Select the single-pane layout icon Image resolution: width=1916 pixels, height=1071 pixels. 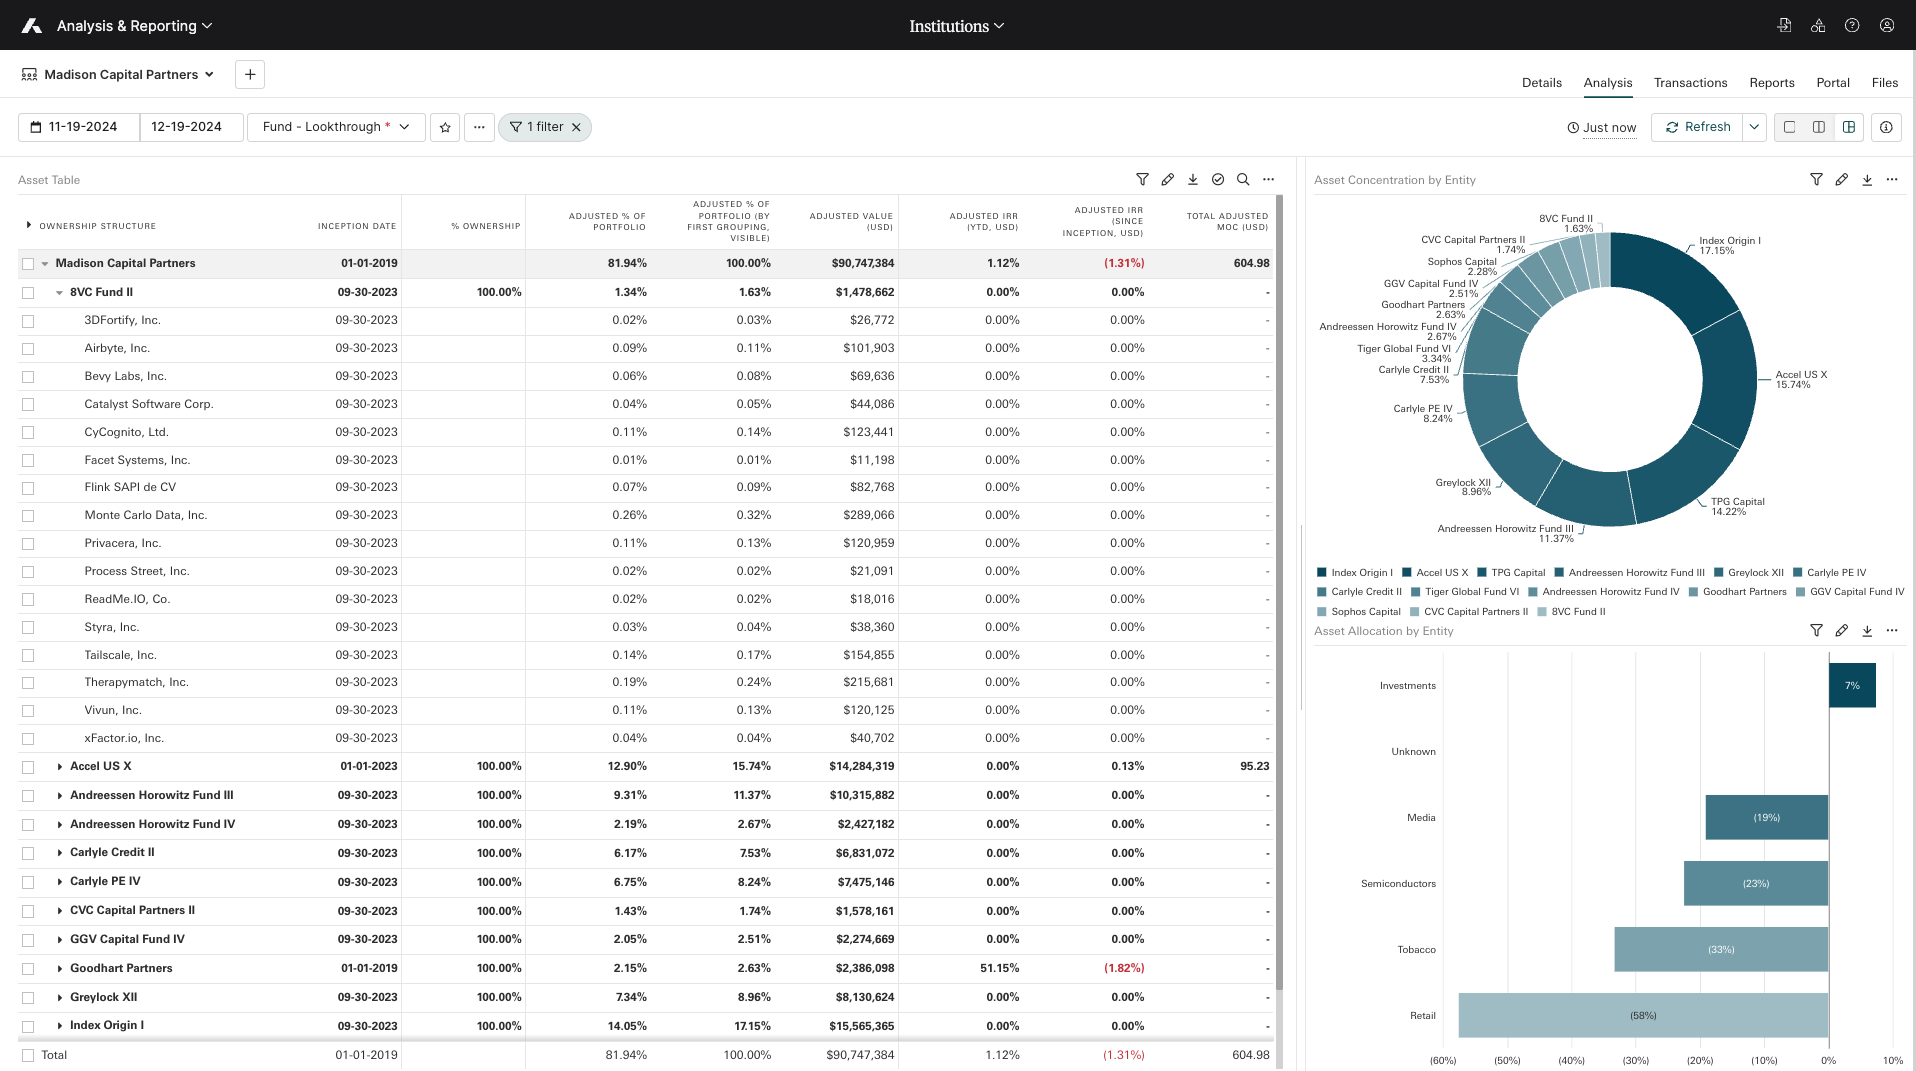click(1790, 127)
